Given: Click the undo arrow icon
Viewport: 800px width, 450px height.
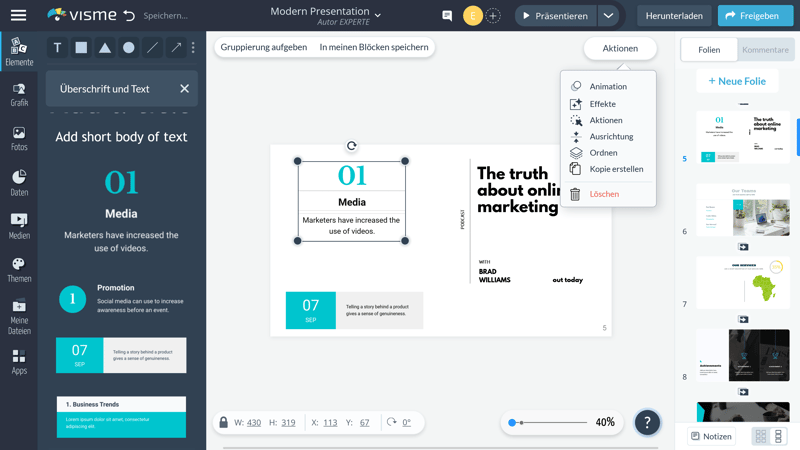Looking at the screenshot, I should click(x=129, y=16).
